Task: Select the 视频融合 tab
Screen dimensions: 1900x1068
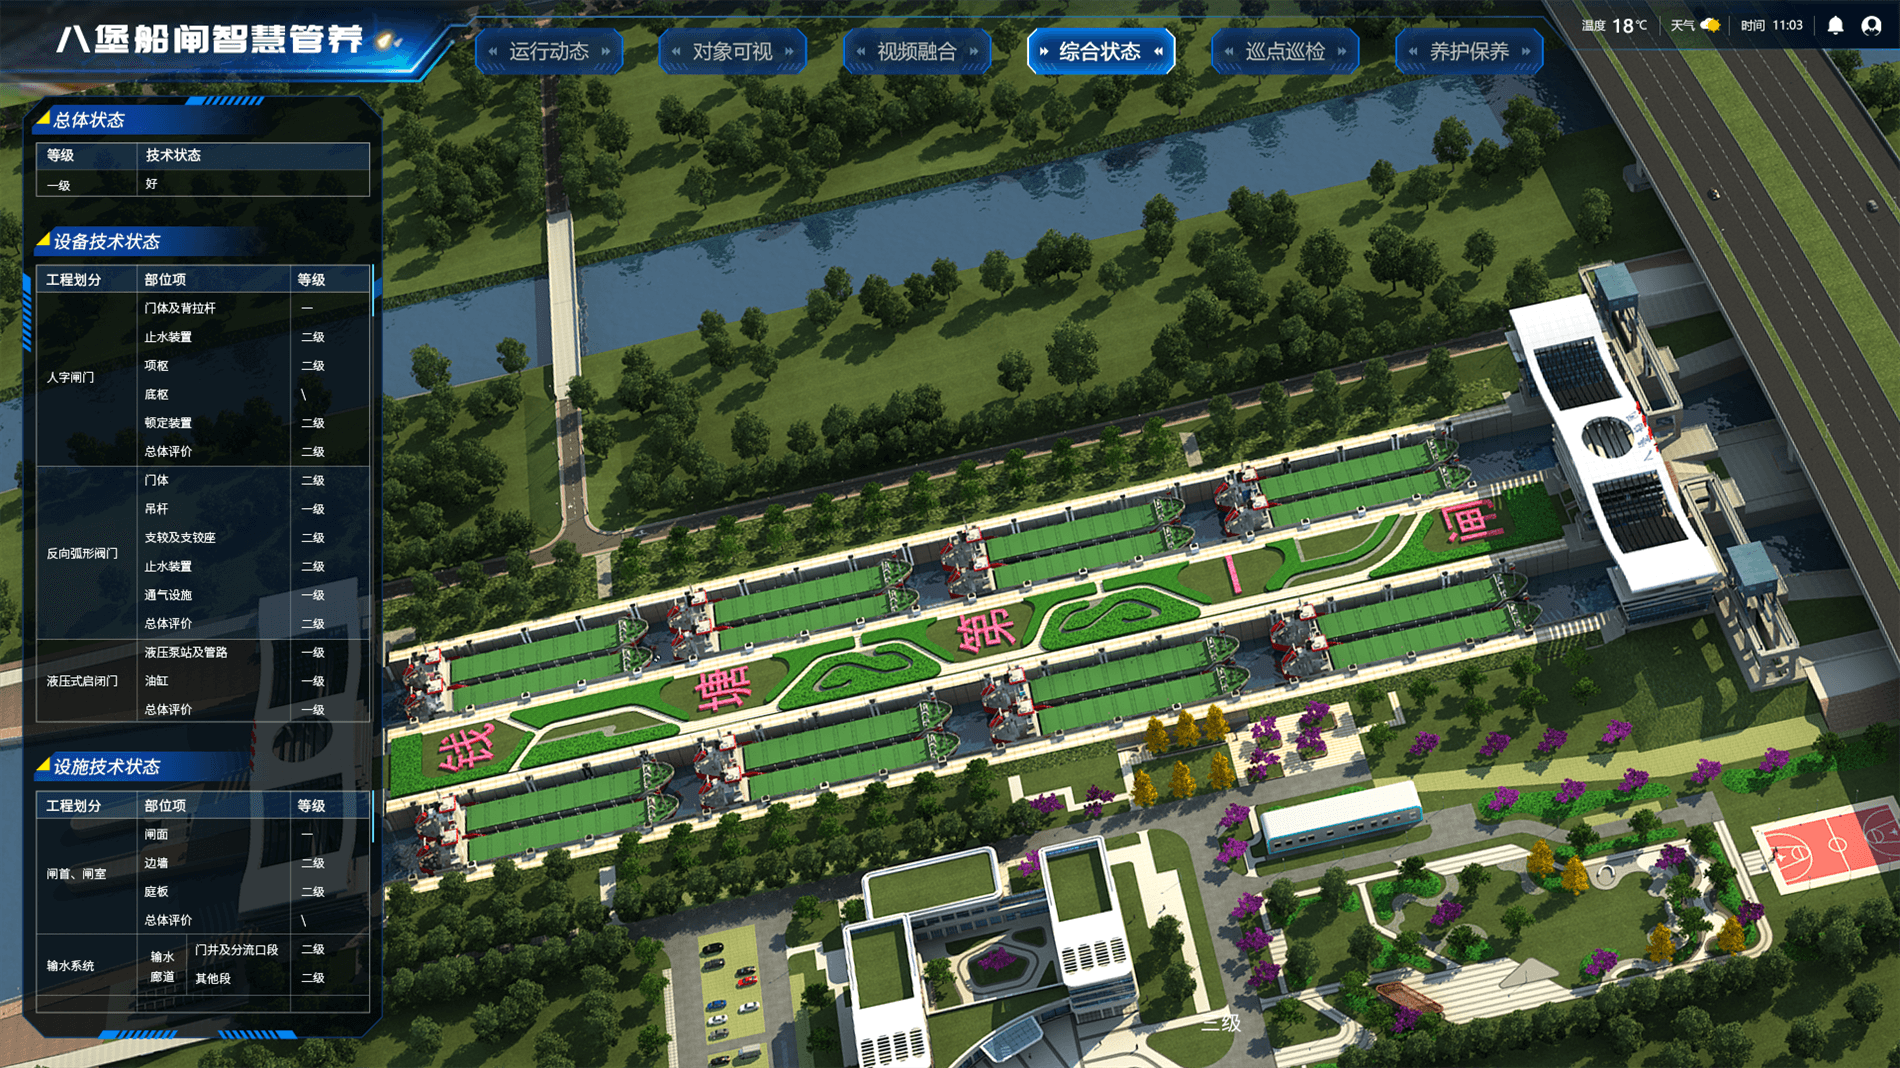Action: [x=916, y=52]
